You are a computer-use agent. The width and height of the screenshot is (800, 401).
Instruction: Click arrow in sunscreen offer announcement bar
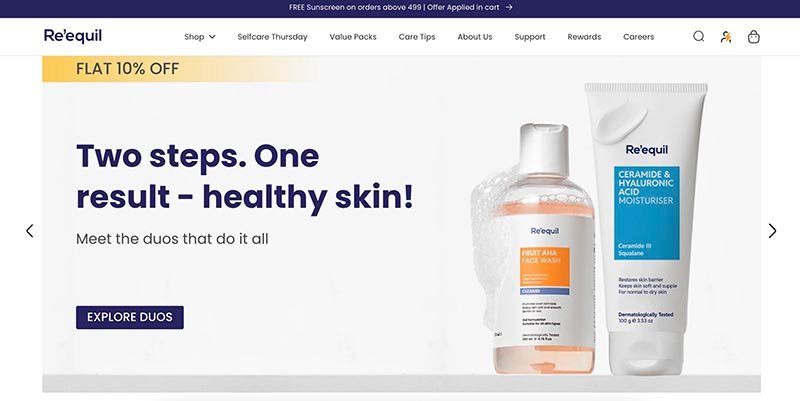509,7
